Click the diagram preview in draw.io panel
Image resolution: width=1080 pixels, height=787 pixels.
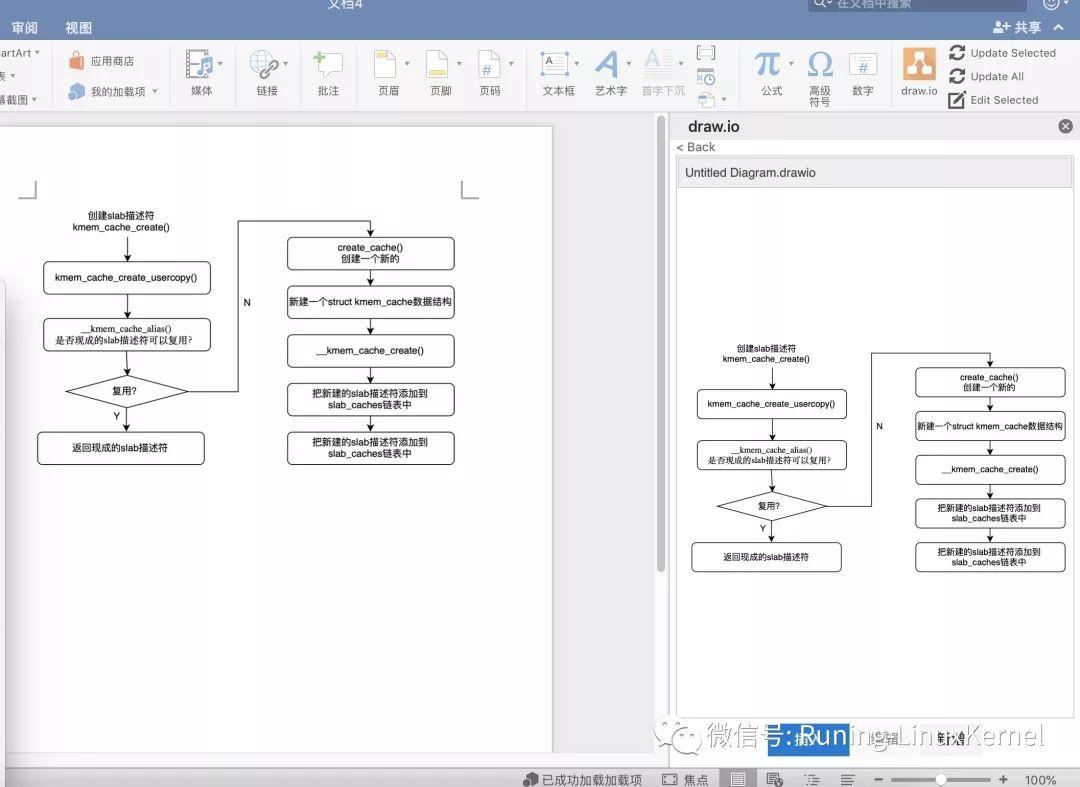click(879, 457)
